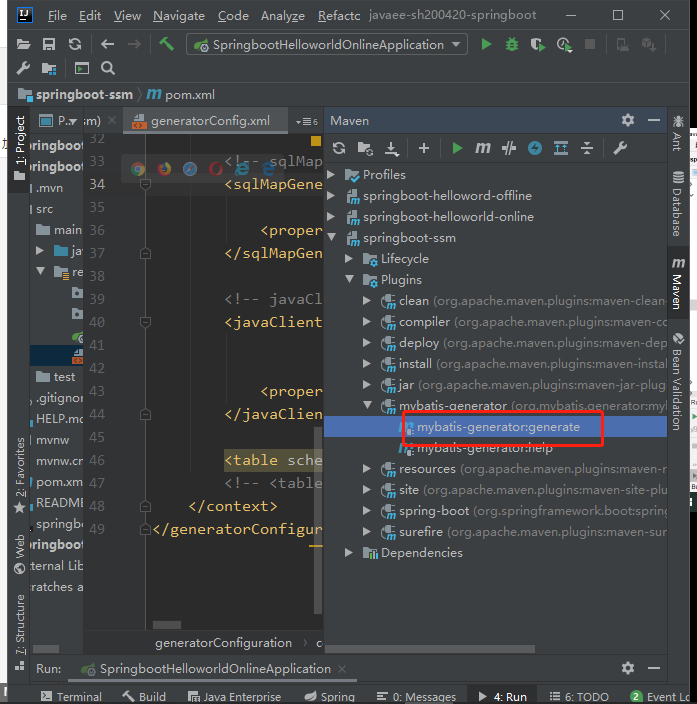
Task: Expand Lifecycle node
Action: (x=349, y=259)
